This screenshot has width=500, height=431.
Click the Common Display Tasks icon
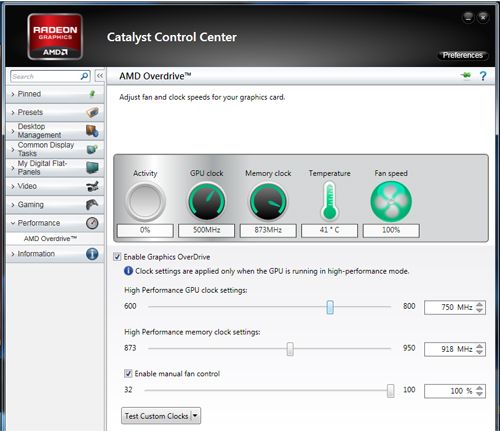point(92,149)
